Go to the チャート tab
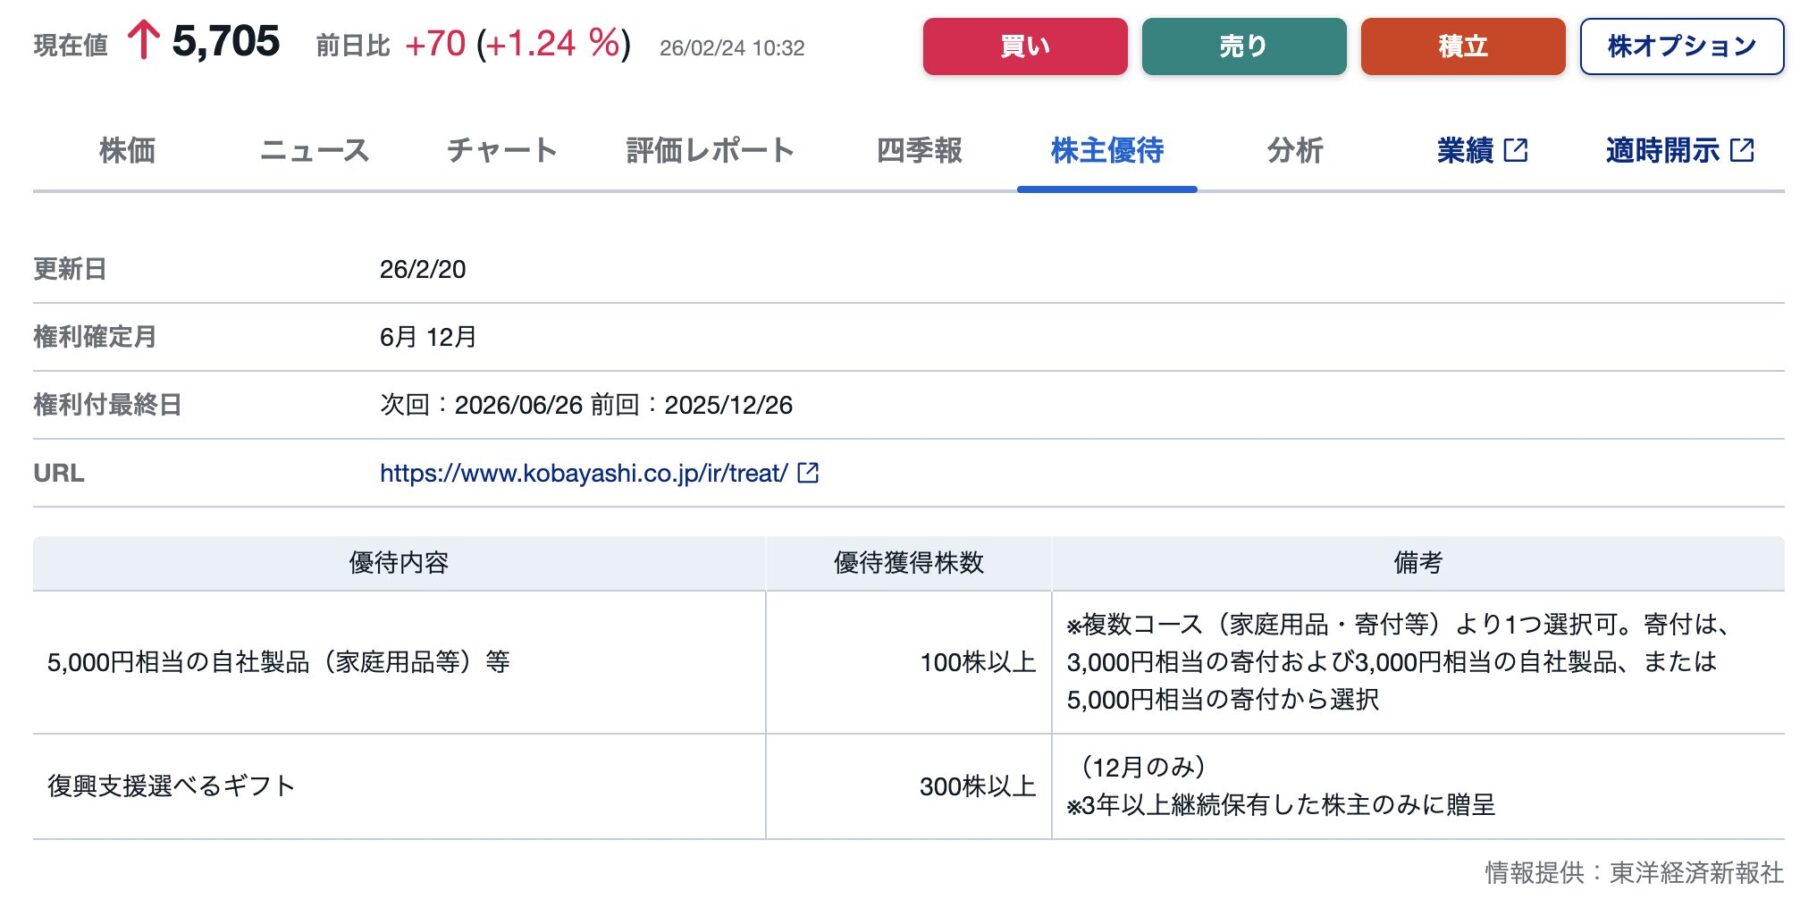The height and width of the screenshot is (899, 1800). (501, 151)
